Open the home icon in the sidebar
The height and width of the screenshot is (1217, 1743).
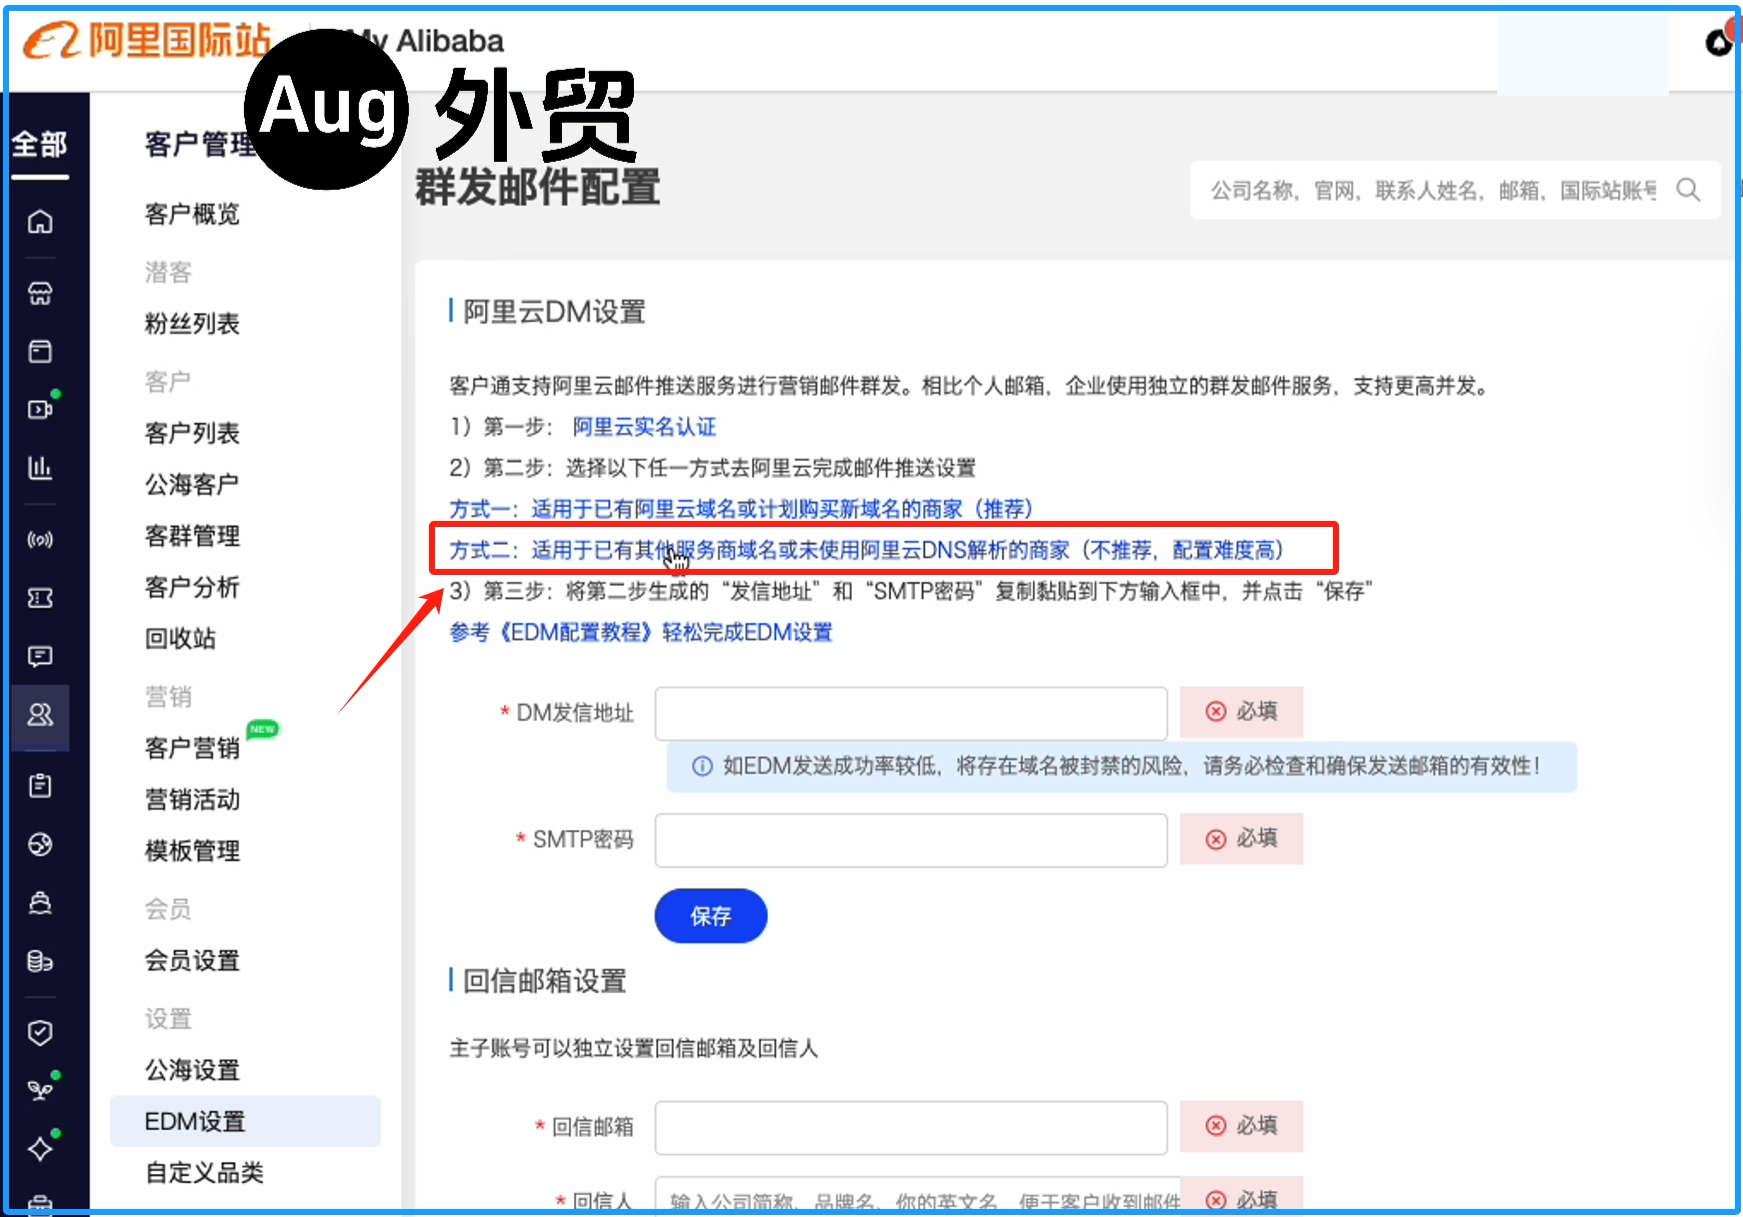40,221
